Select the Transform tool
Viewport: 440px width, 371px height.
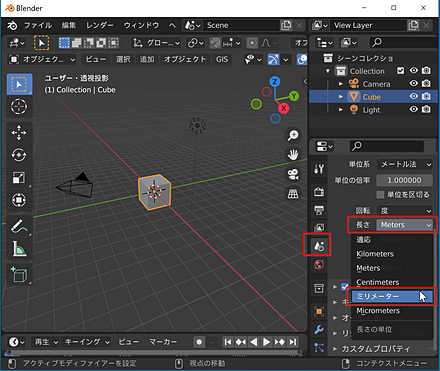tap(19, 200)
